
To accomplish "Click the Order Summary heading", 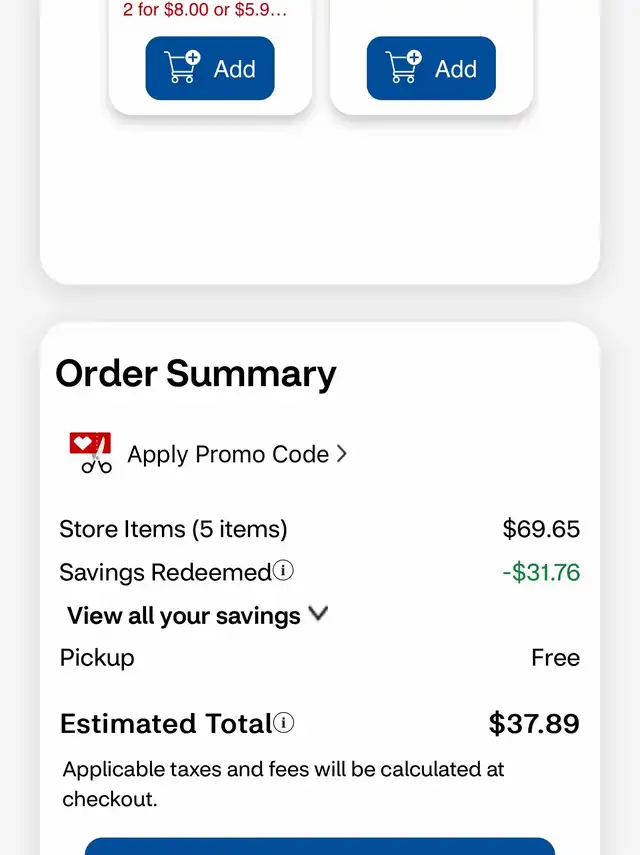I will coord(196,374).
